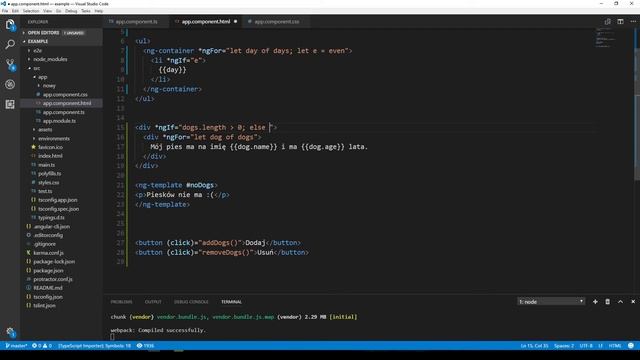Expand the node_modules folder
The image size is (640, 360).
click(x=50, y=59)
